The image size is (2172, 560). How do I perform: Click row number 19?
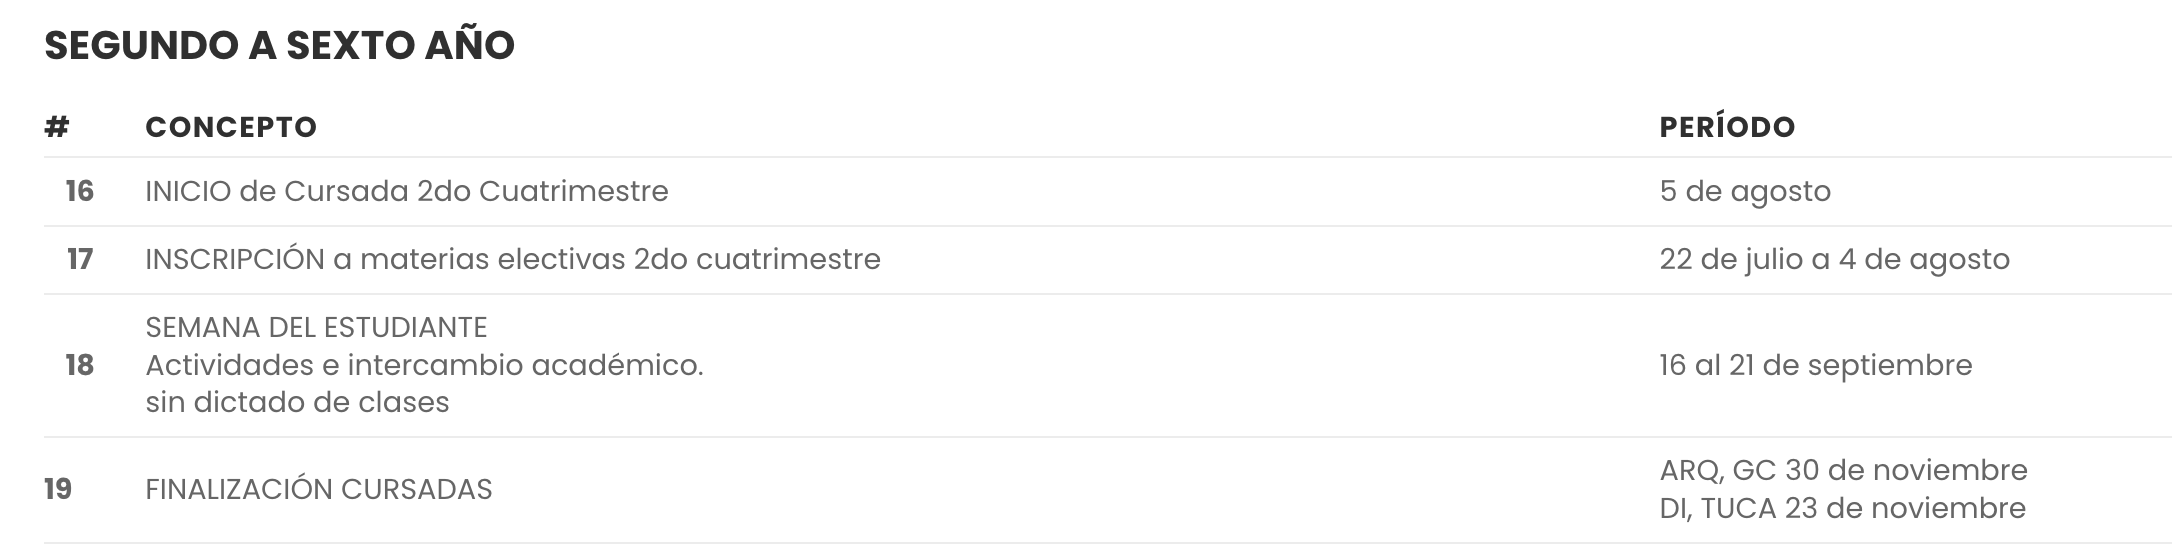point(58,489)
